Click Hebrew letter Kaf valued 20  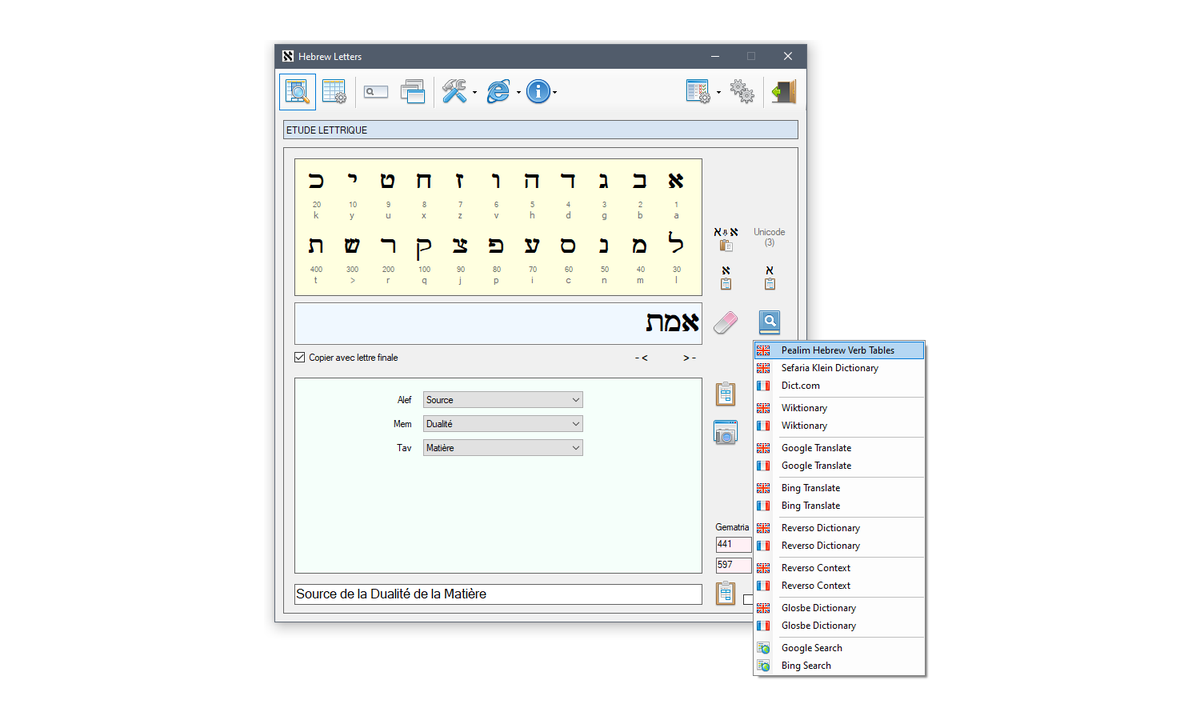coord(316,181)
